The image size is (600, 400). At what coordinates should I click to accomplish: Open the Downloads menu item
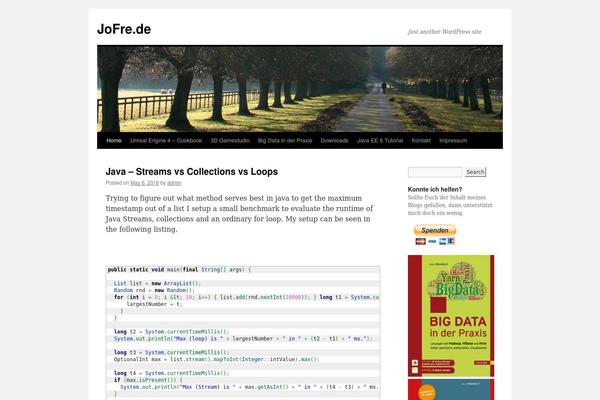click(334, 140)
